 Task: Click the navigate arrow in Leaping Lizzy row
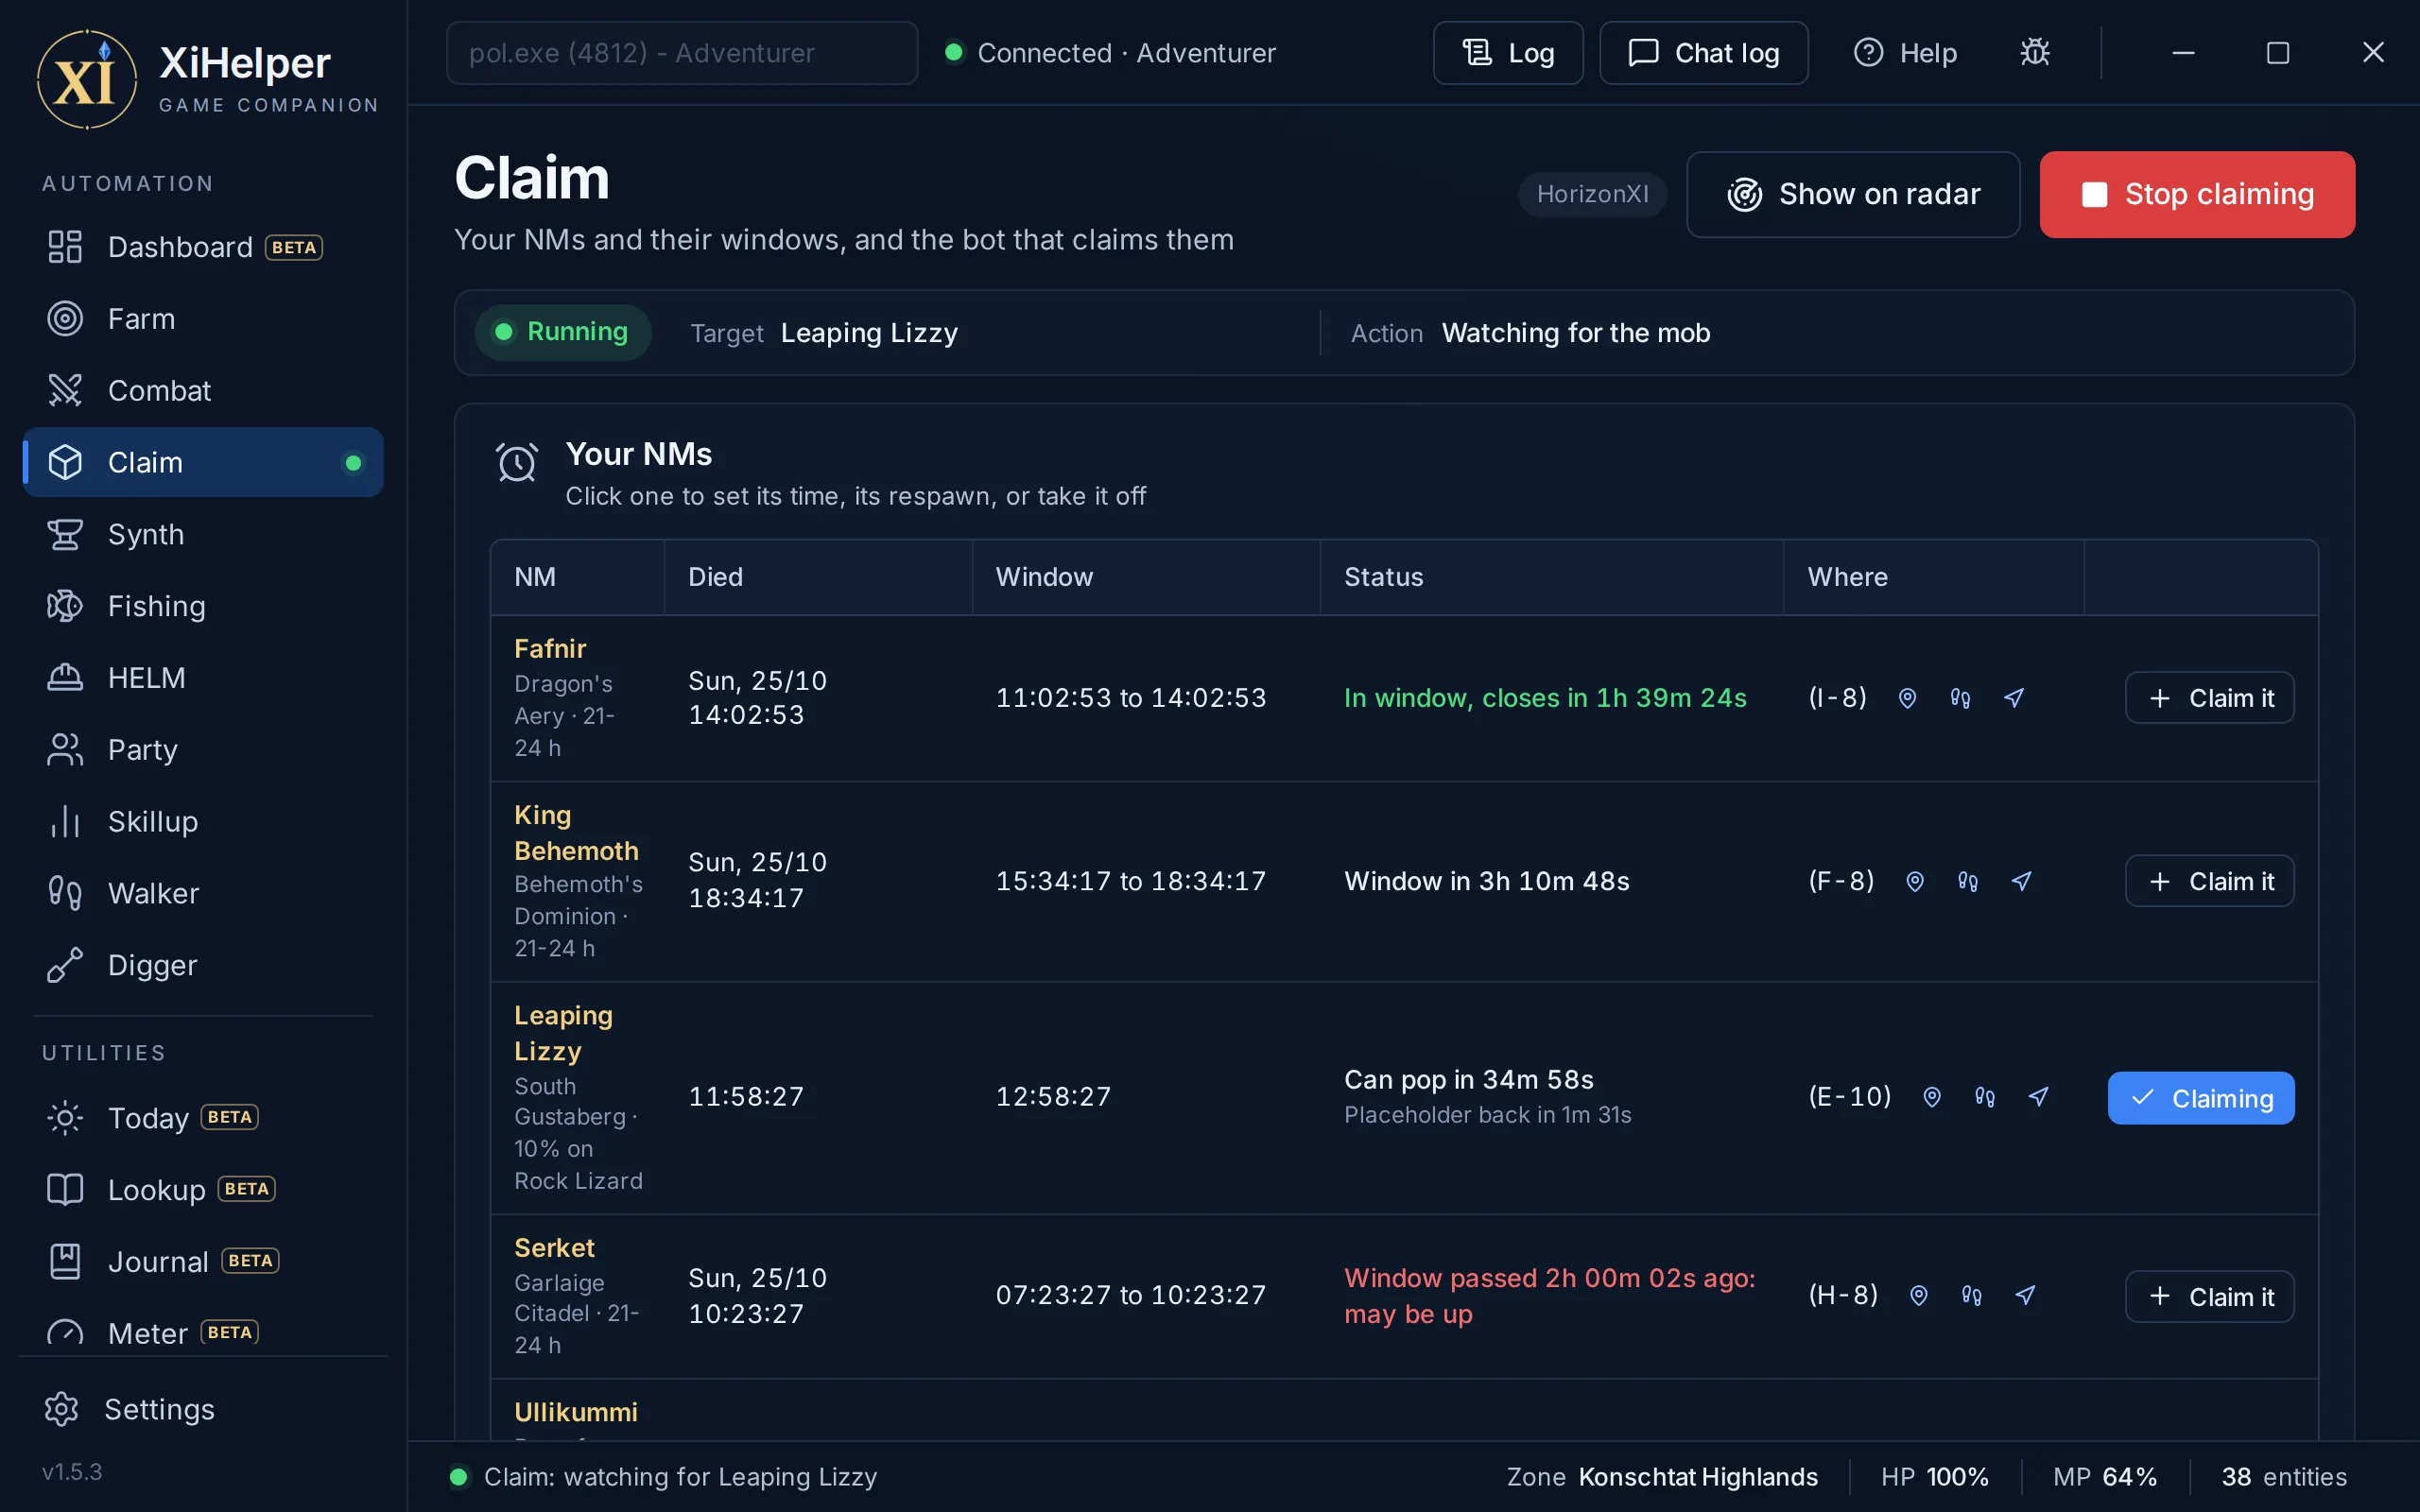point(2038,1097)
